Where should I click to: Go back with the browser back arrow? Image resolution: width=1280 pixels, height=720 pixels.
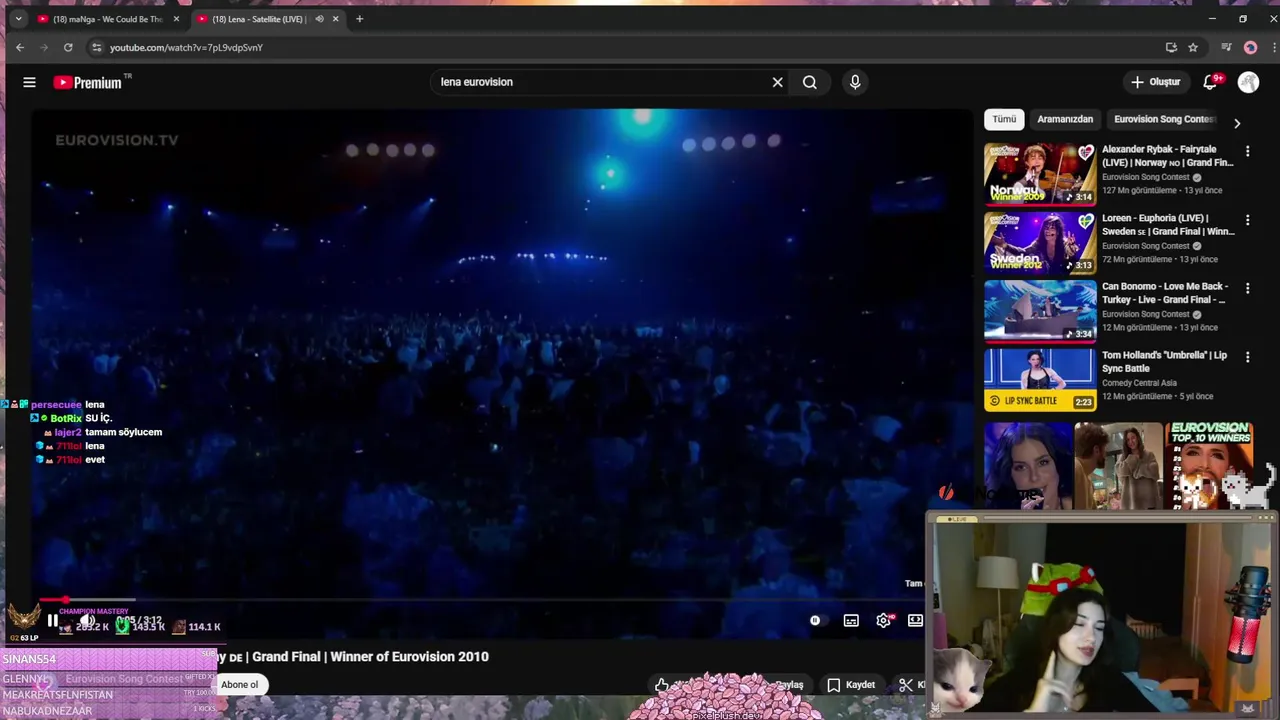click(20, 47)
